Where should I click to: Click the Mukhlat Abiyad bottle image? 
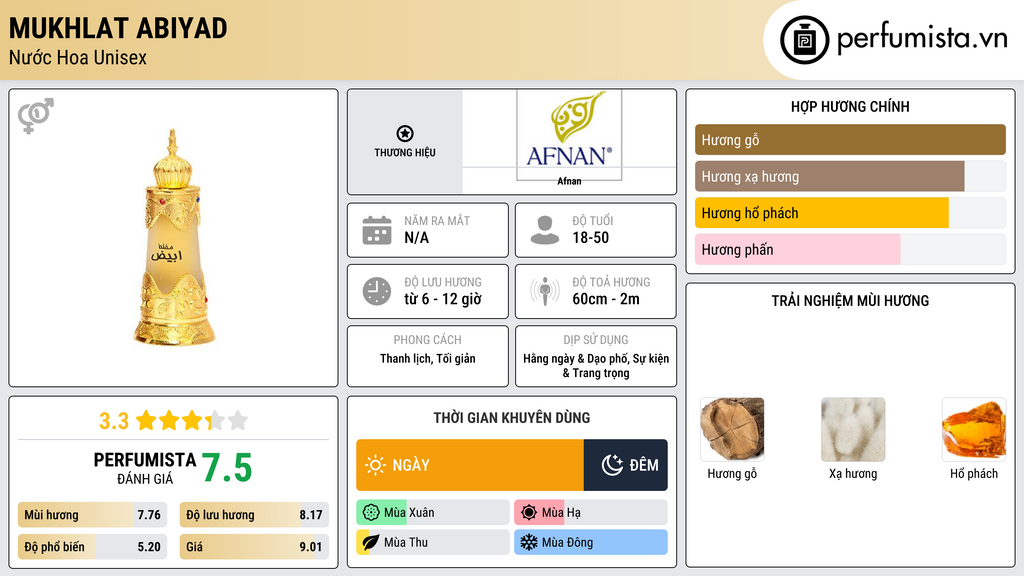(x=173, y=238)
